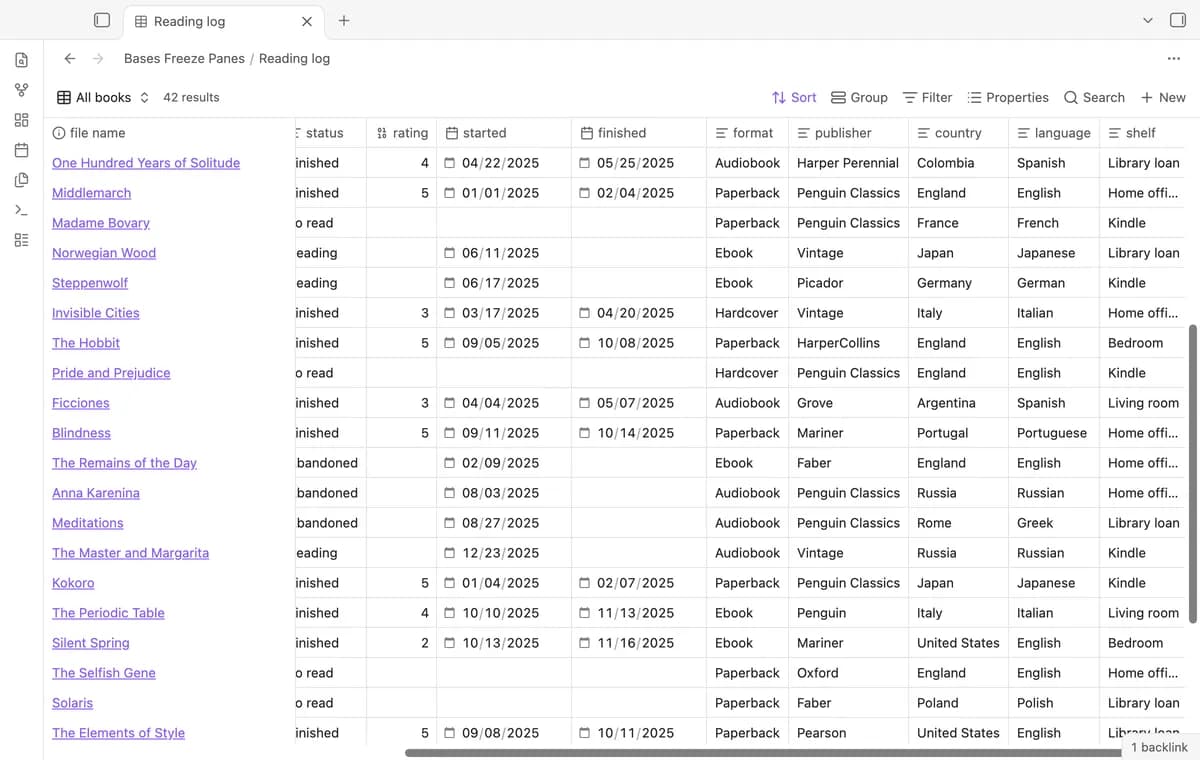Viewport: 1200px width, 760px height.
Task: Click the file name column header
Action: click(x=170, y=133)
